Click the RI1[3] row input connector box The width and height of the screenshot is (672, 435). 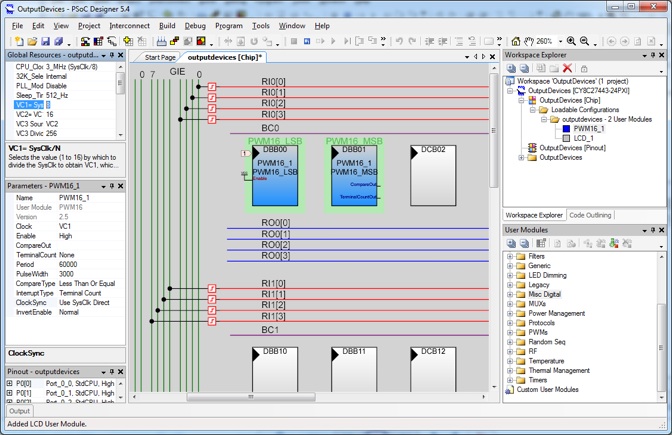pyautogui.click(x=212, y=321)
